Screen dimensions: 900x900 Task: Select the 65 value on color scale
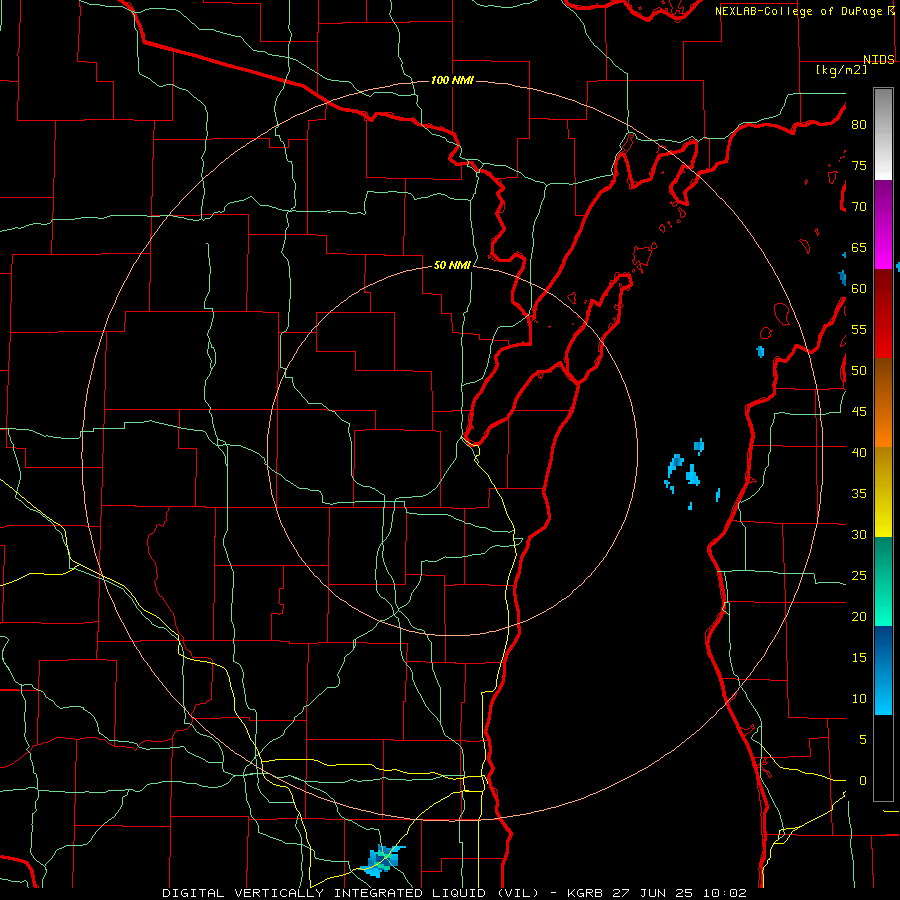[x=859, y=247]
